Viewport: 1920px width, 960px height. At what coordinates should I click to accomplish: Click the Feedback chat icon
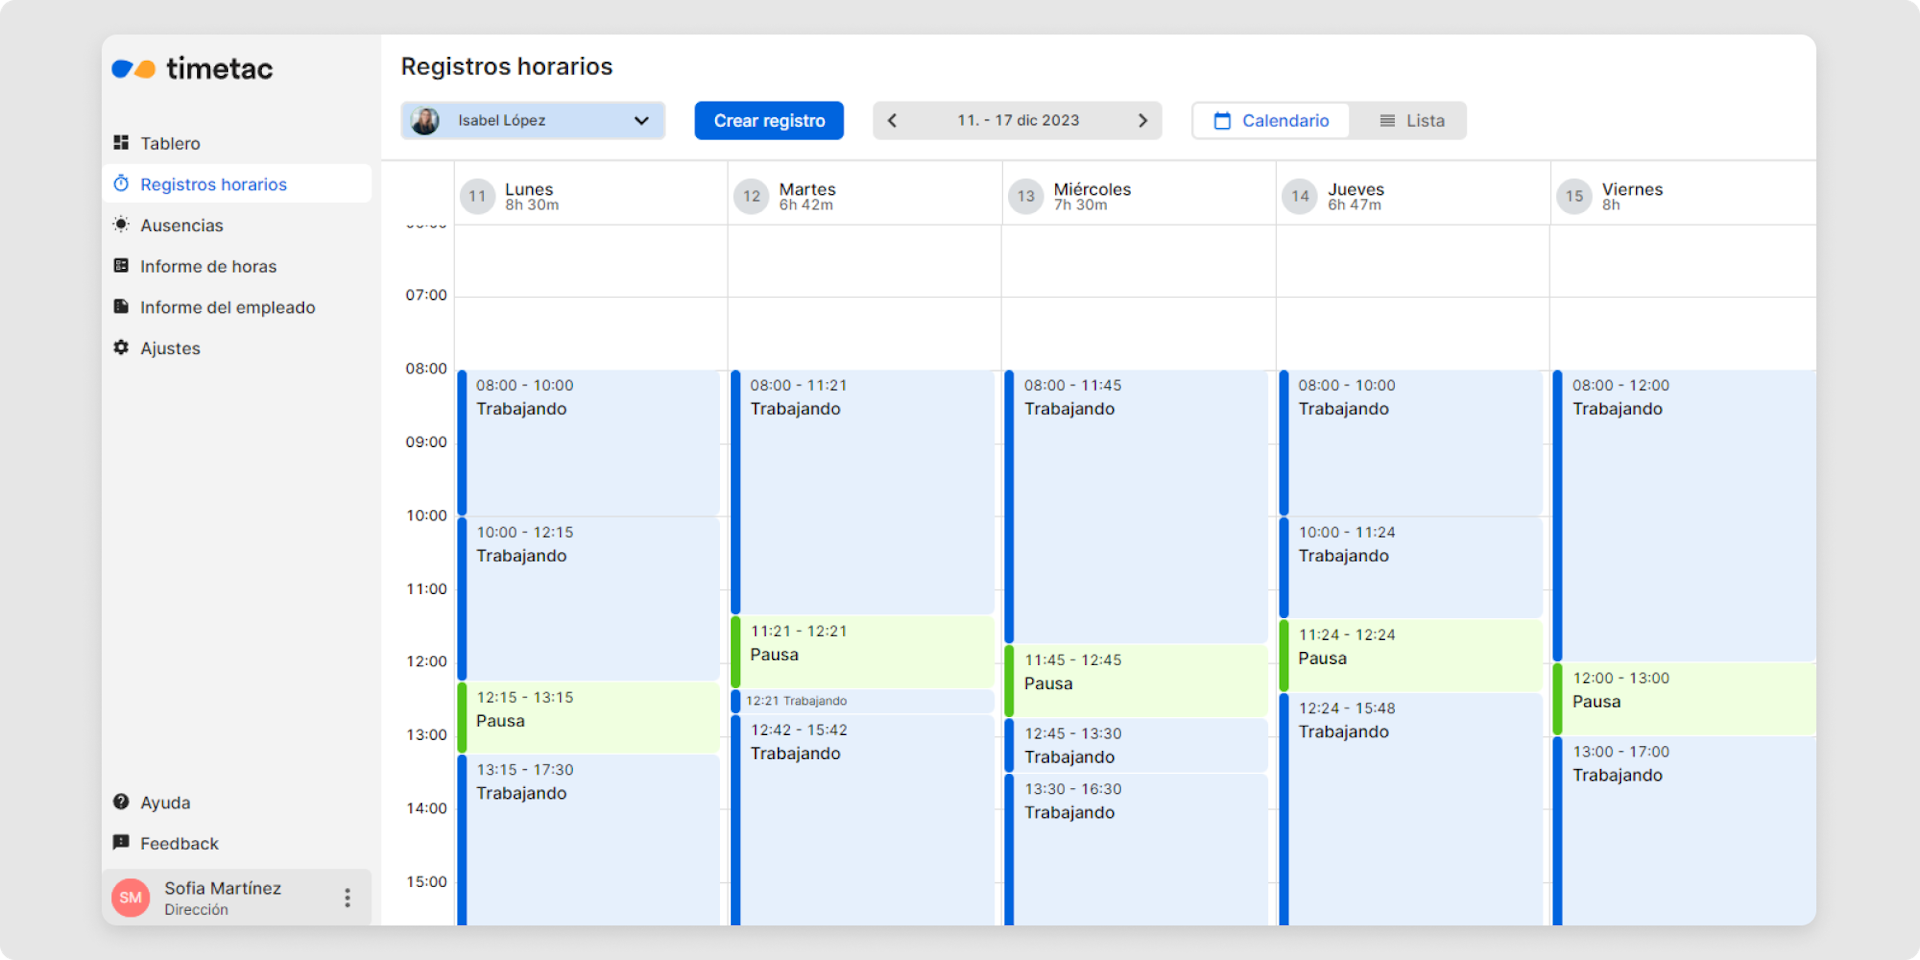tap(121, 843)
